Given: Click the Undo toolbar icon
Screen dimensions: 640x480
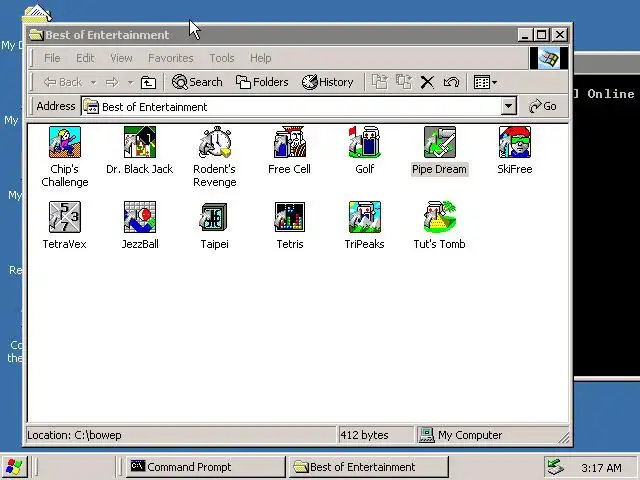Looking at the screenshot, I should click(451, 82).
